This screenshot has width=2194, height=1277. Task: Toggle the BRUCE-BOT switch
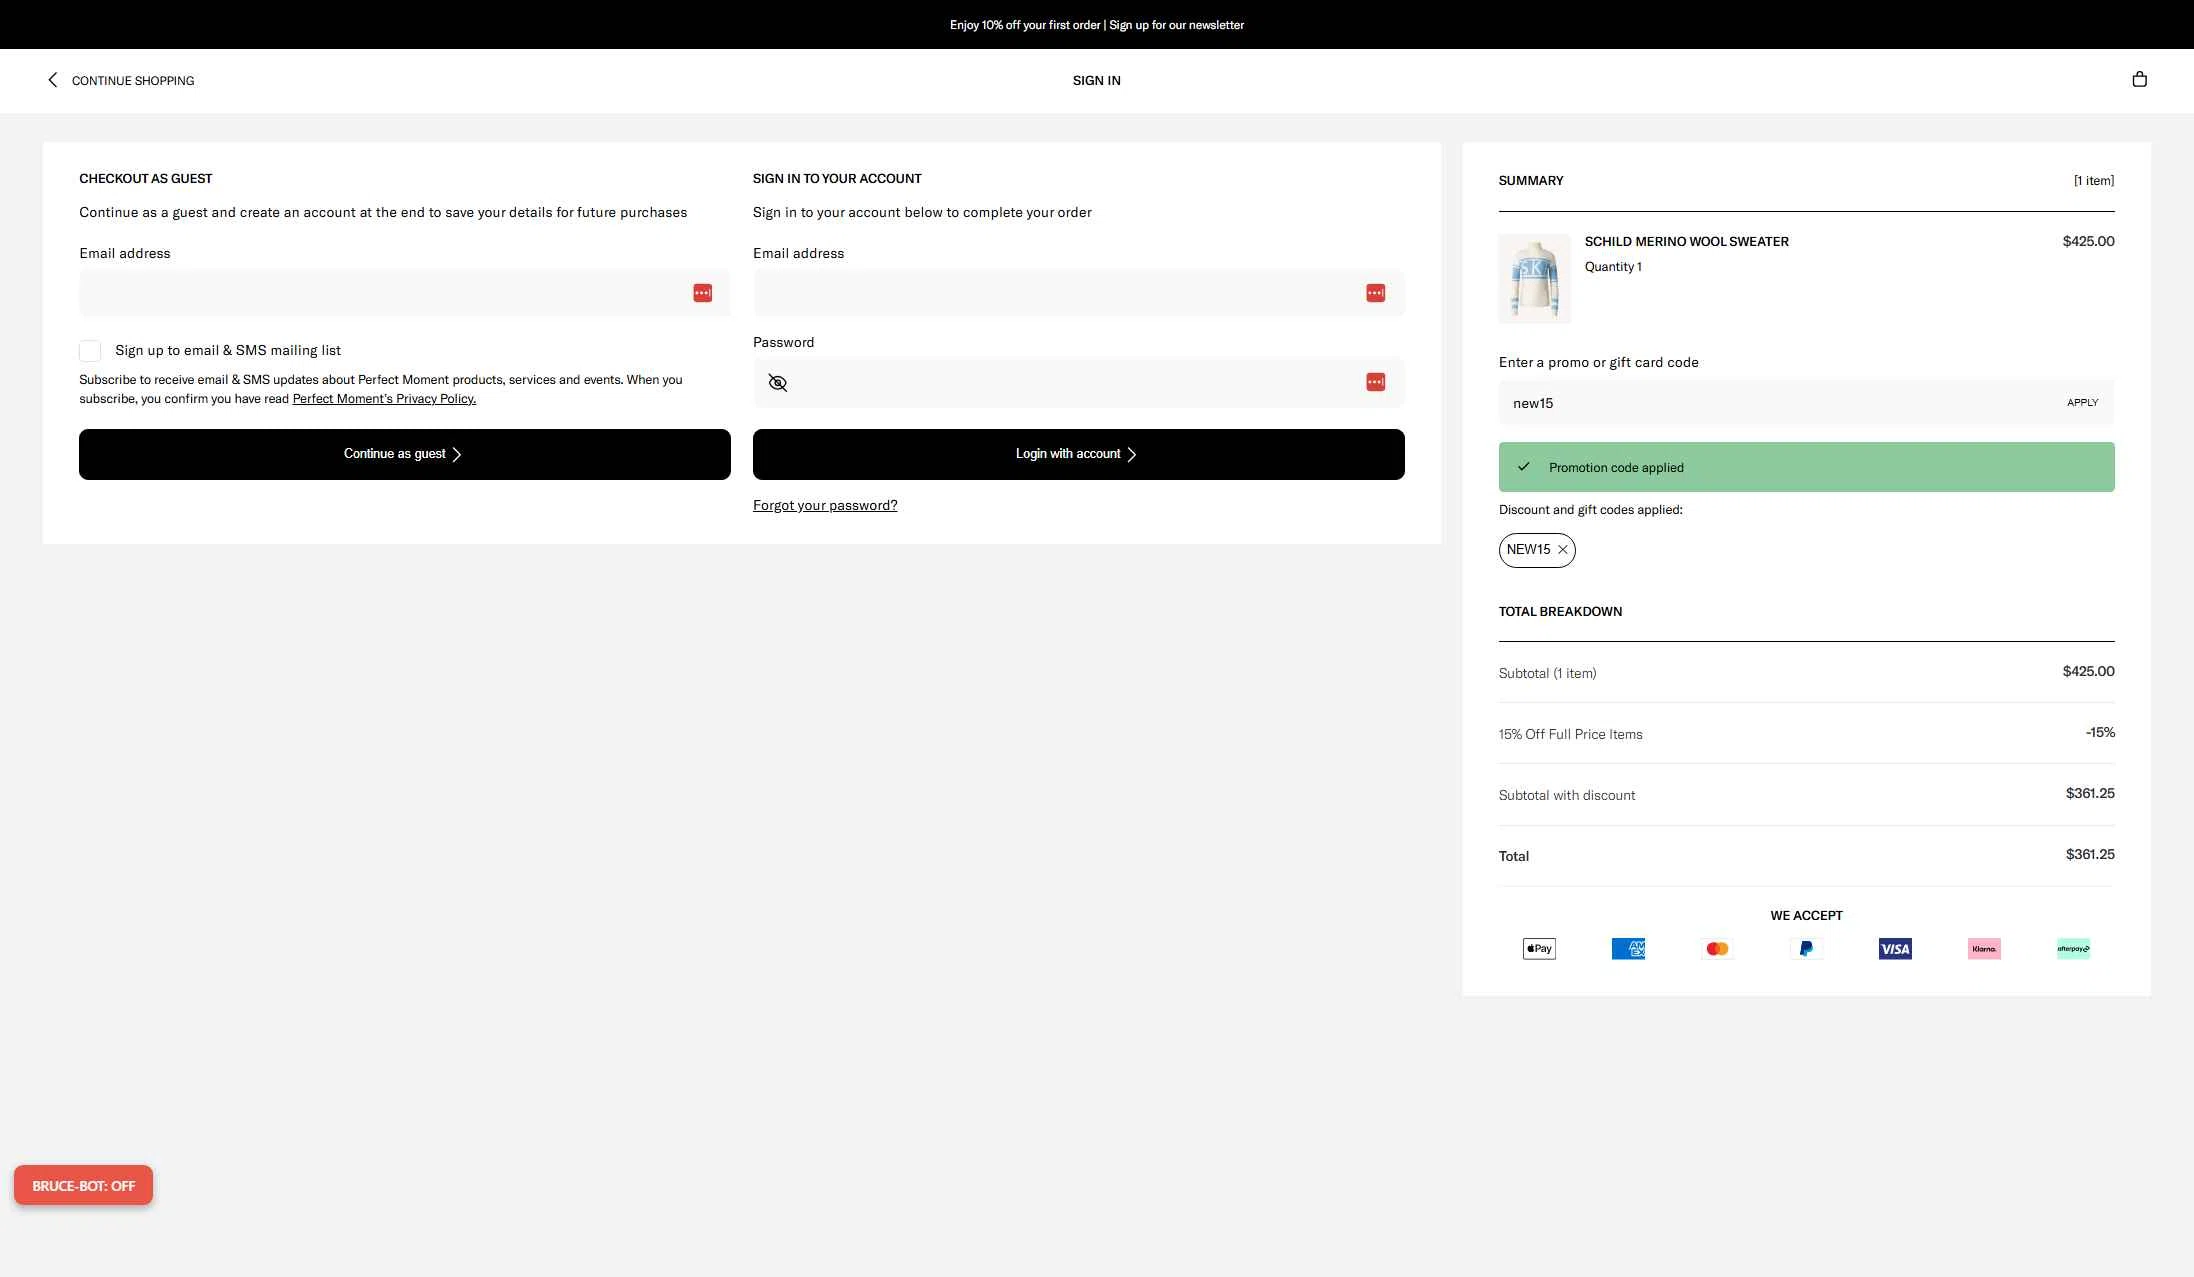point(83,1185)
